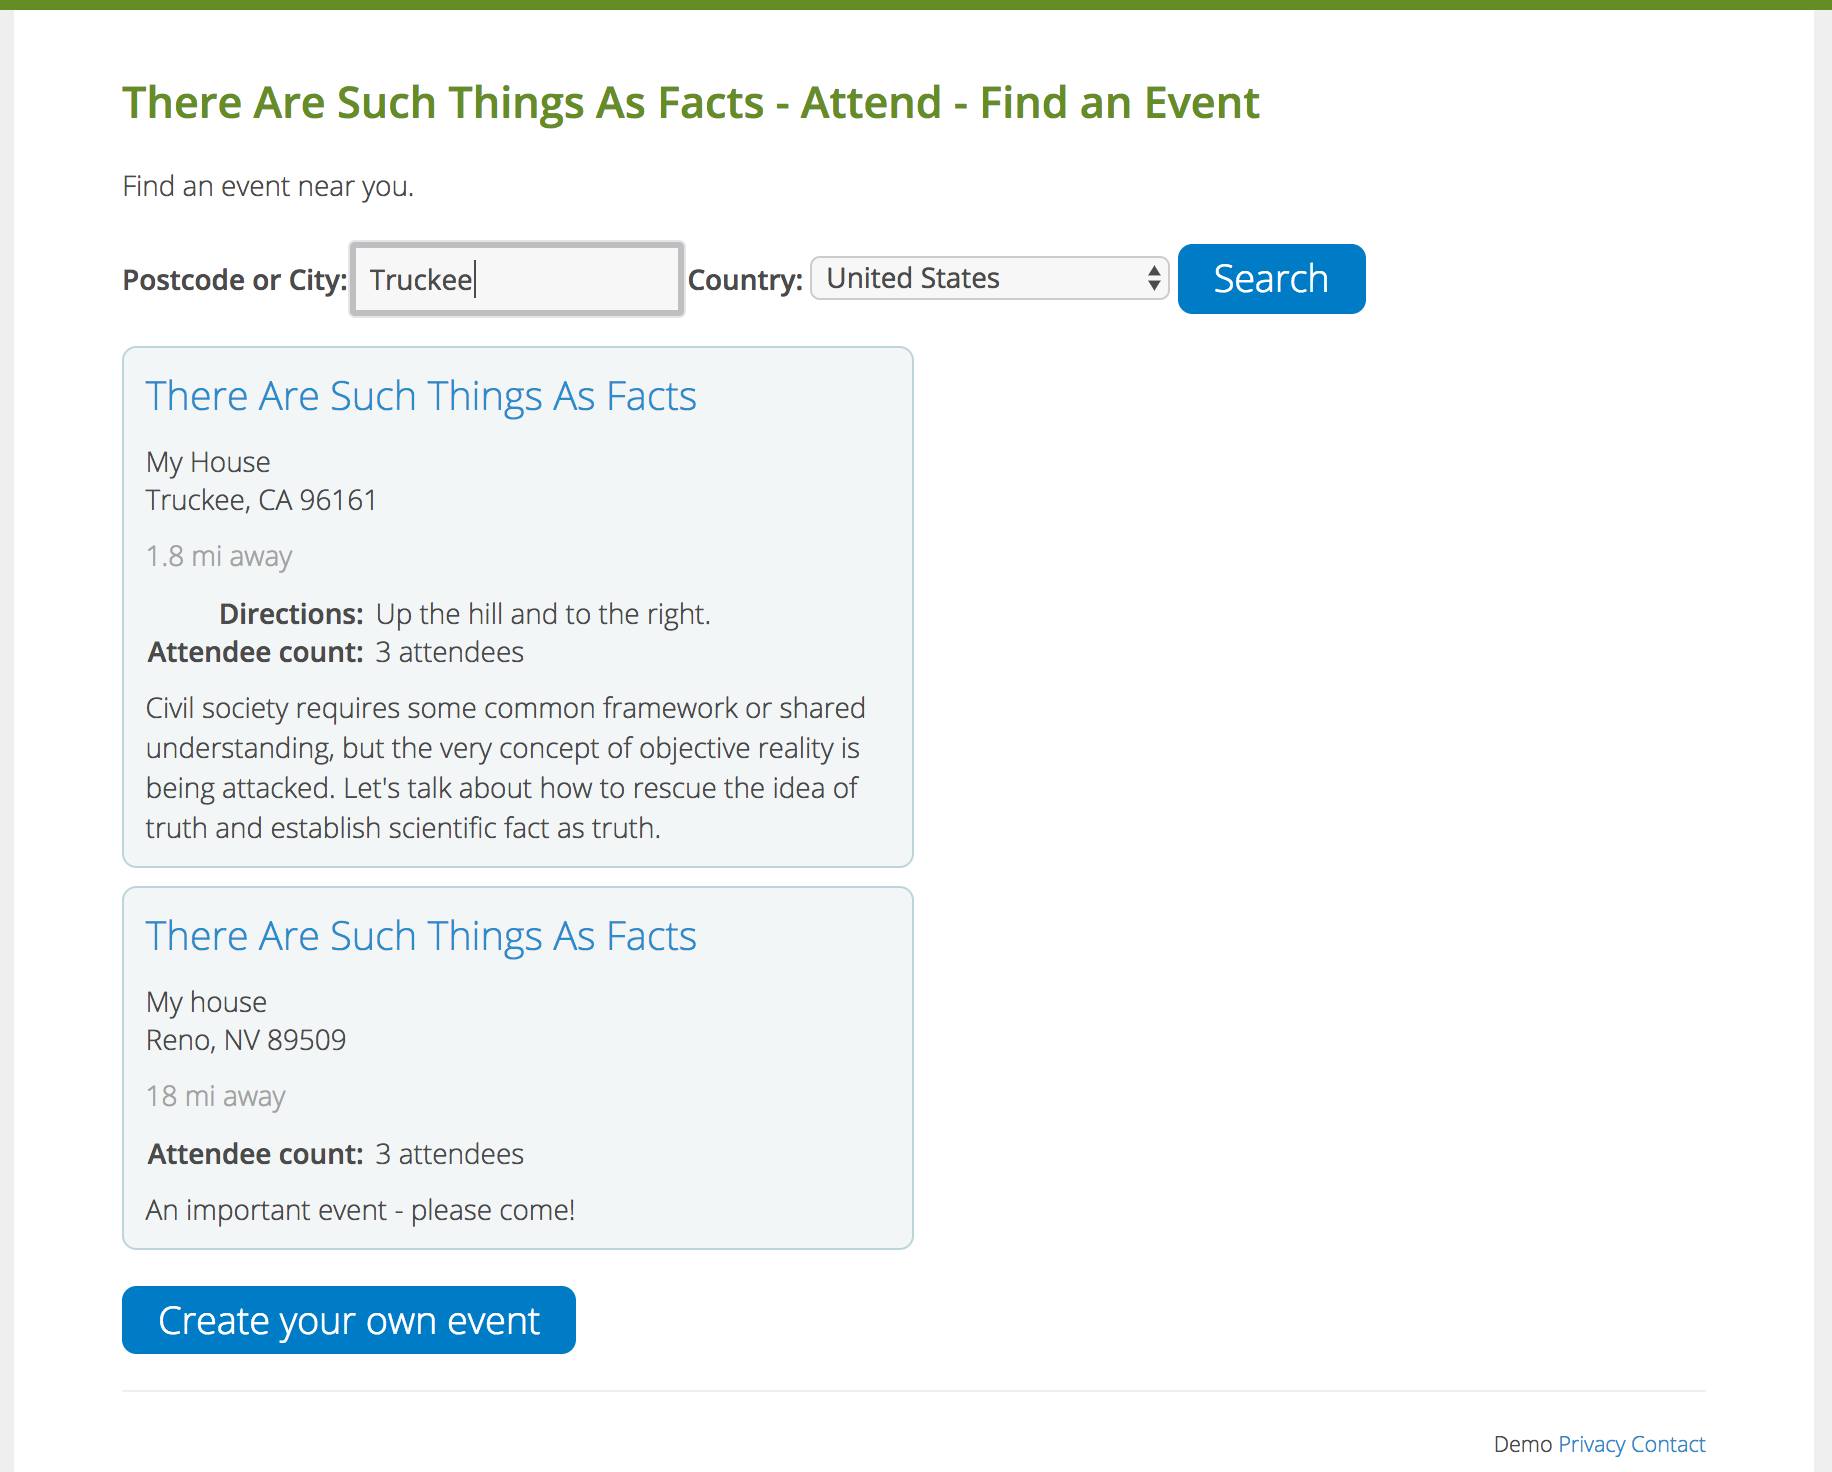Click the 'Find an event near you.' text

(x=268, y=187)
